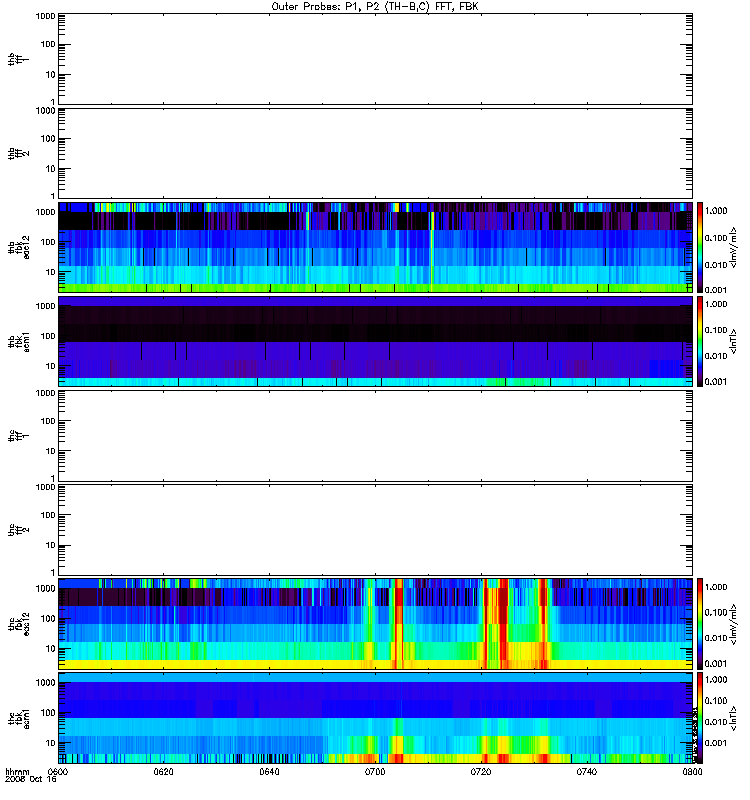The image size is (750, 800).
Task: Click the thb fbk edc12 spectrogram panel
Action: click(375, 247)
